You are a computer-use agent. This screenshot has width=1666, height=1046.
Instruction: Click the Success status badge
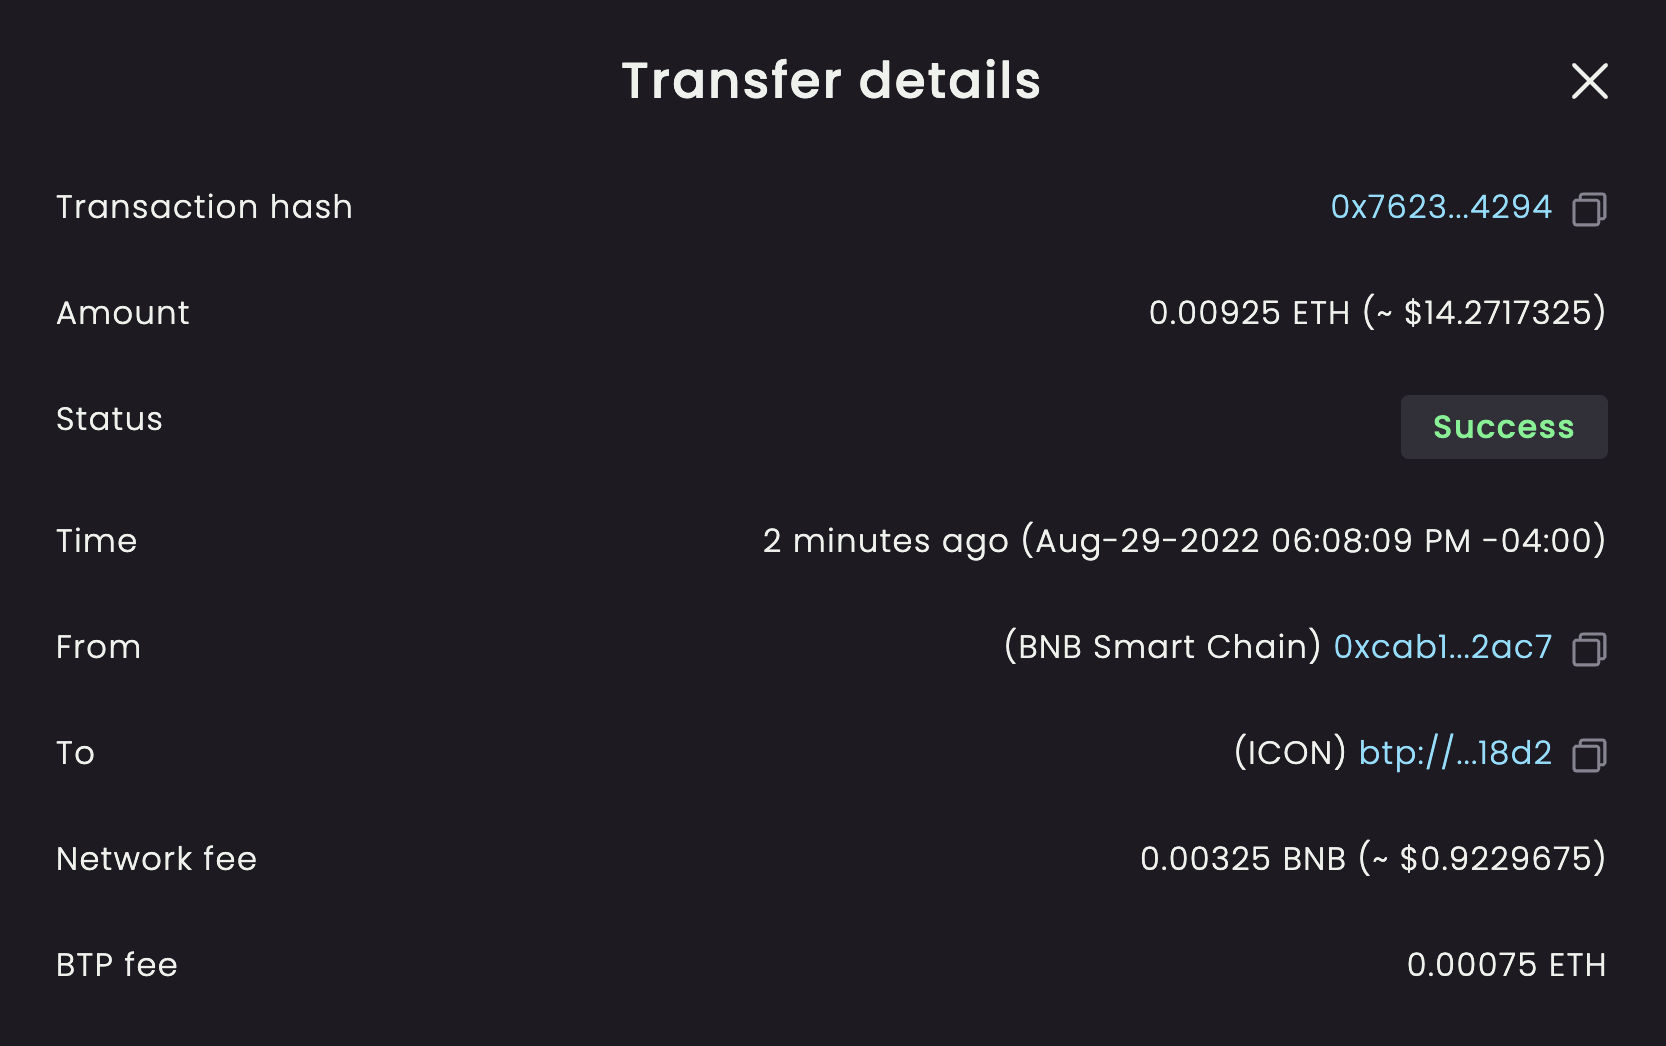pos(1504,427)
